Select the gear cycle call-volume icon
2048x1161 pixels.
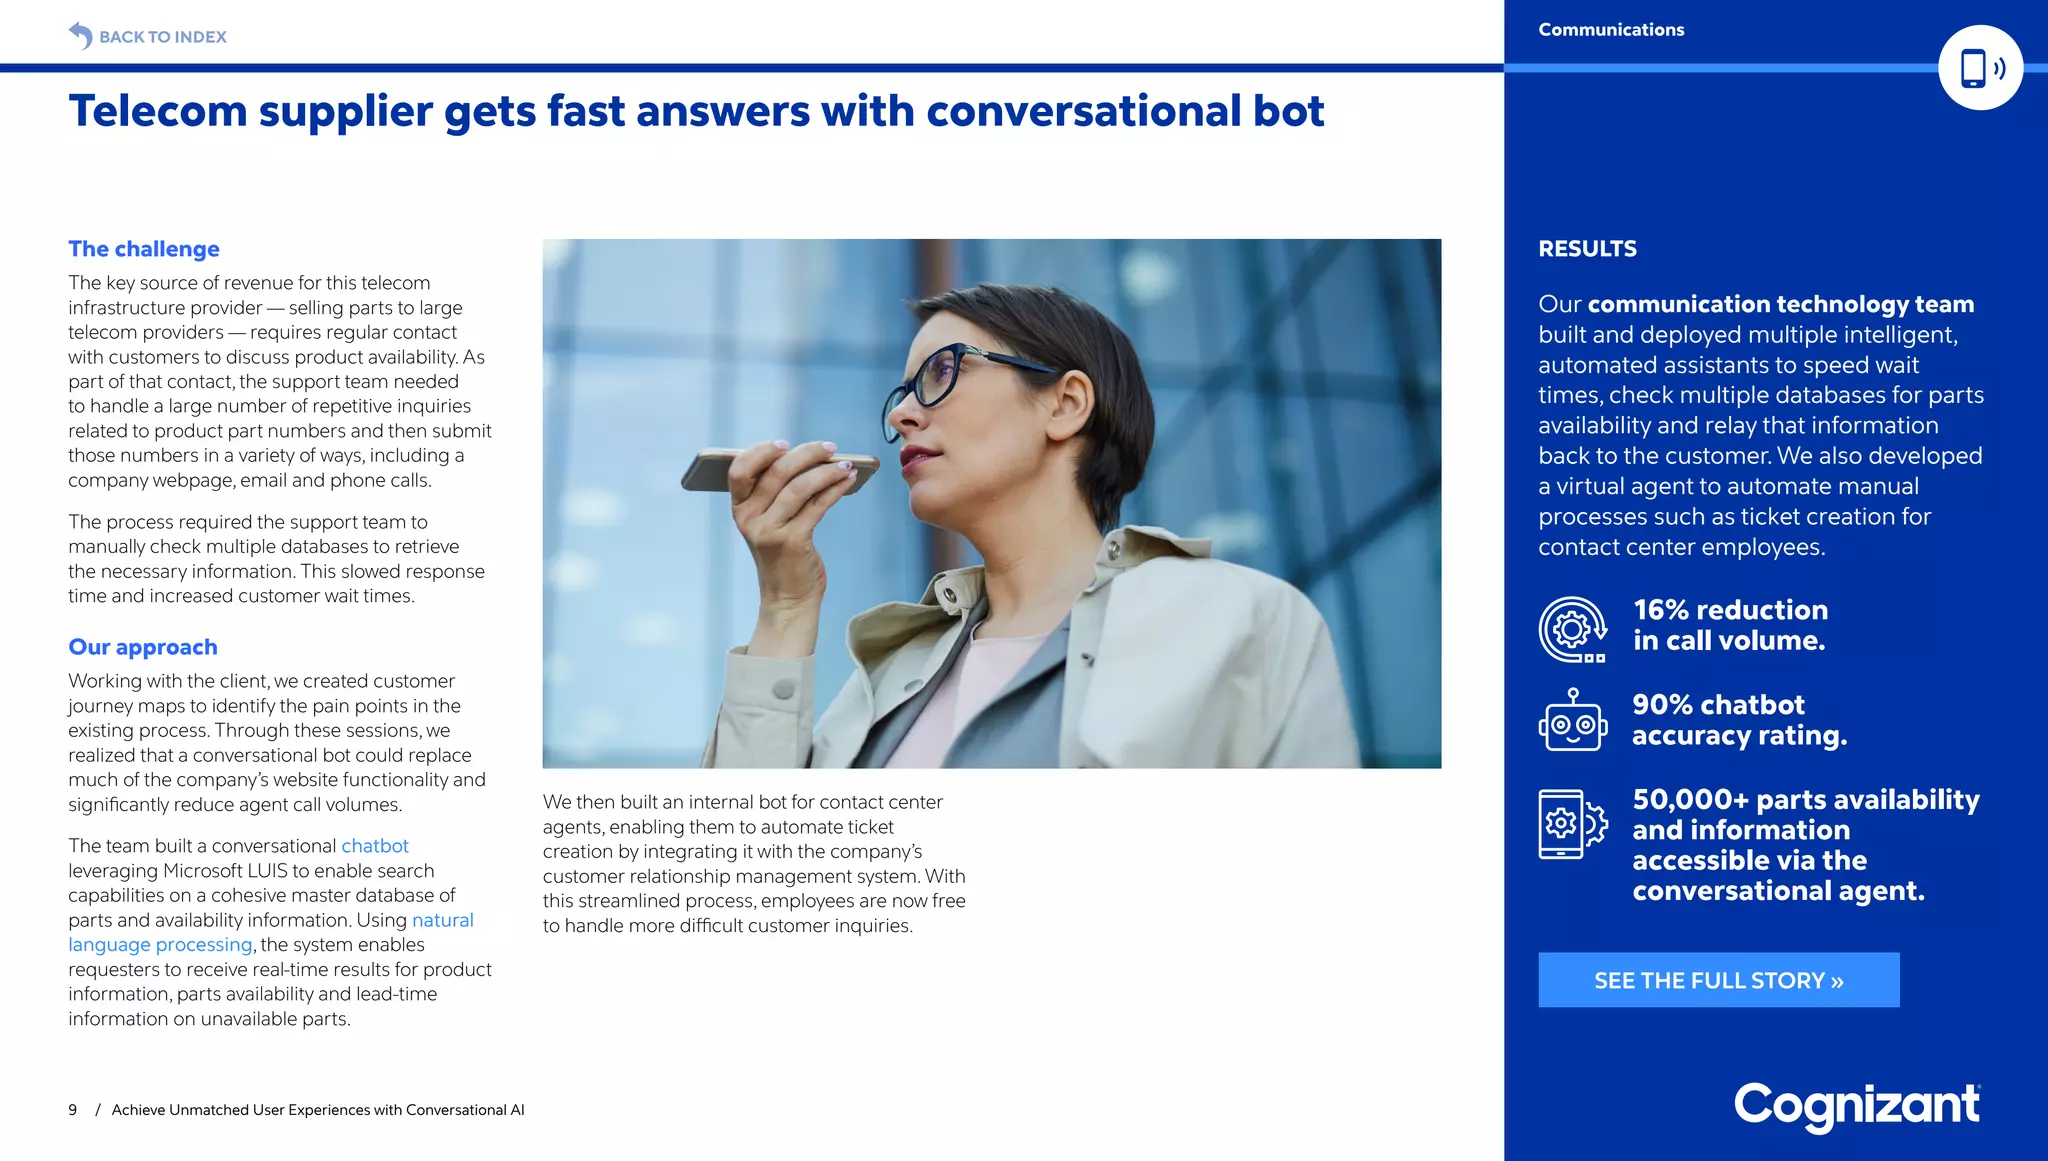click(1572, 629)
